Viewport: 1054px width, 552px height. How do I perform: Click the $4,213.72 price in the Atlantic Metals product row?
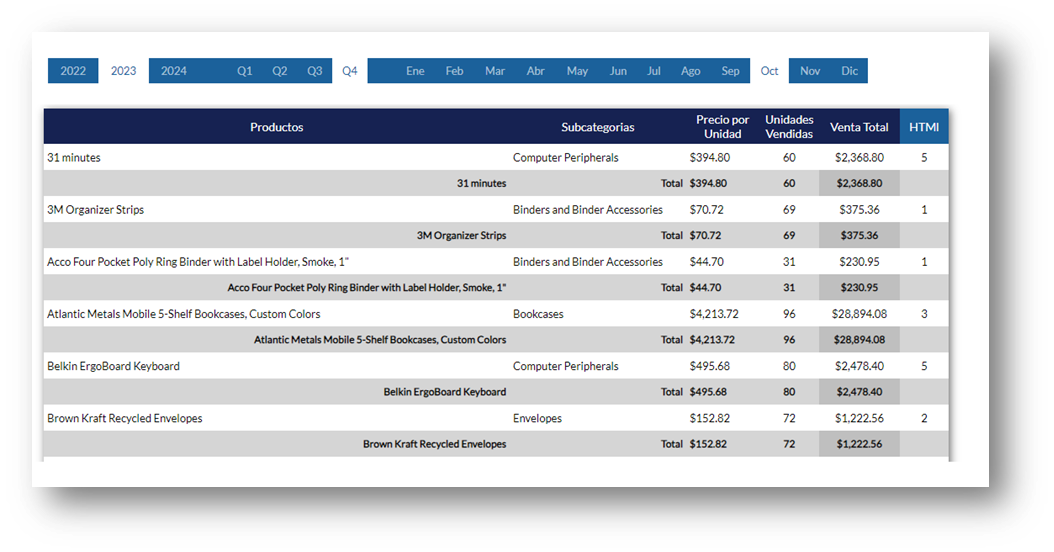point(714,314)
